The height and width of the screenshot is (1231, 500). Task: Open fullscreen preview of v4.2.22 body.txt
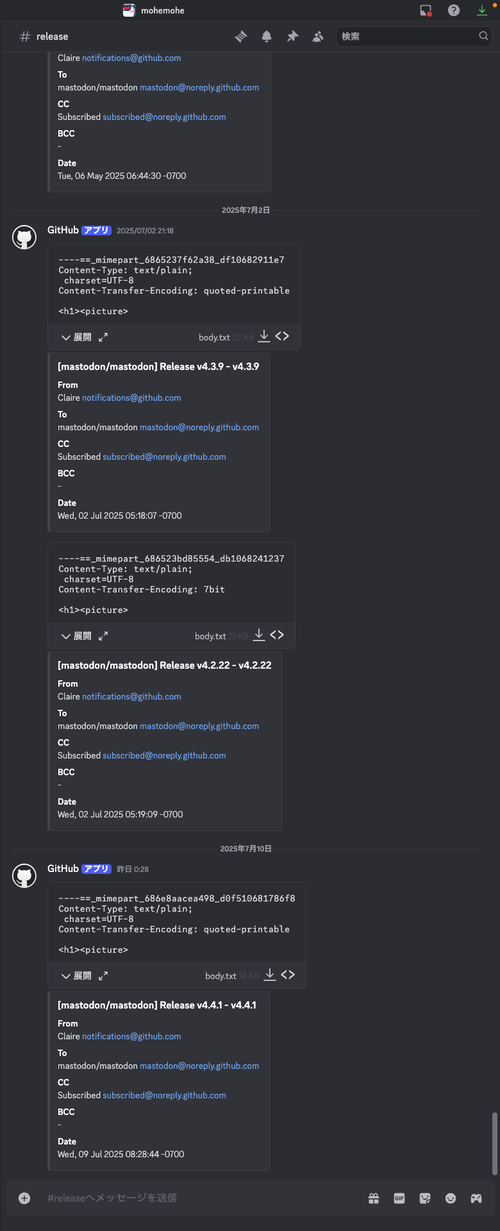103,635
